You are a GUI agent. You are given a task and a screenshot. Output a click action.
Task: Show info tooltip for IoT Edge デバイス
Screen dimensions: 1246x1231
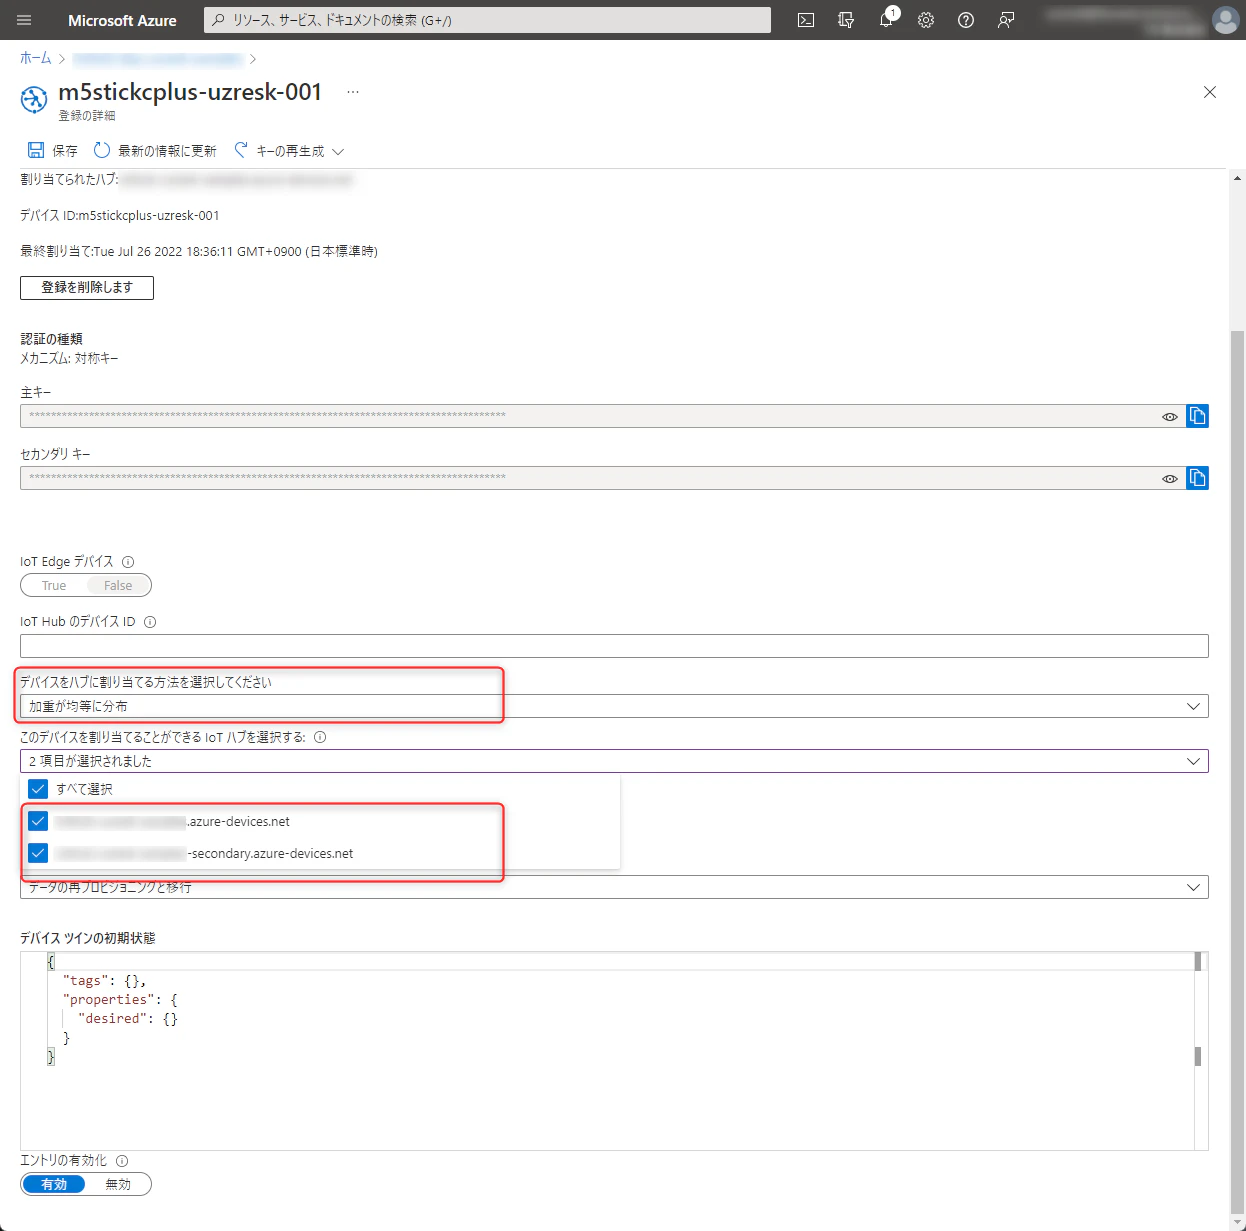tap(128, 562)
